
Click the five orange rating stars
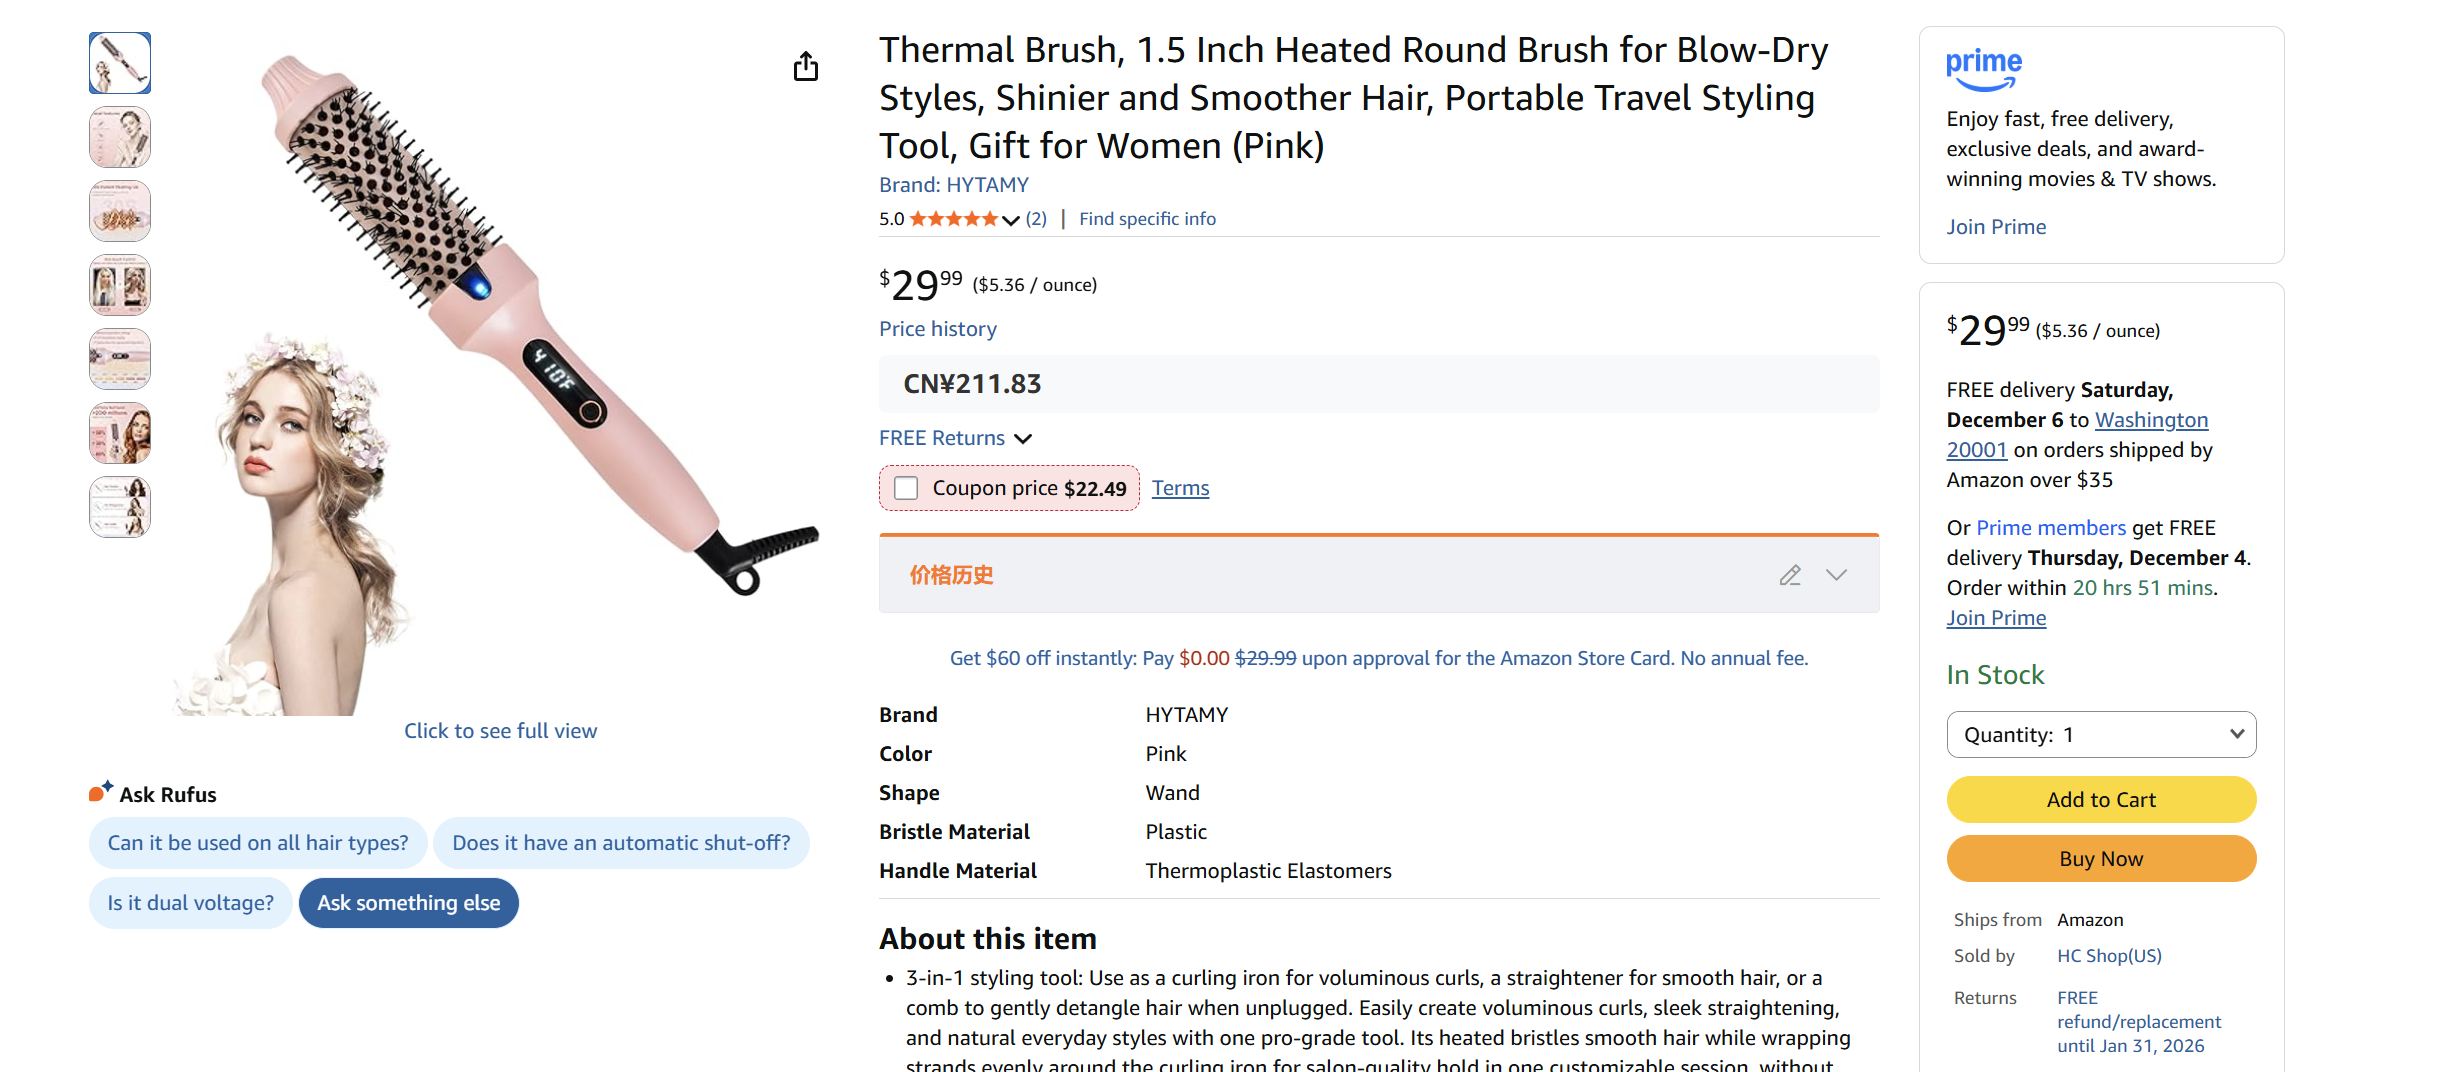pos(955,218)
